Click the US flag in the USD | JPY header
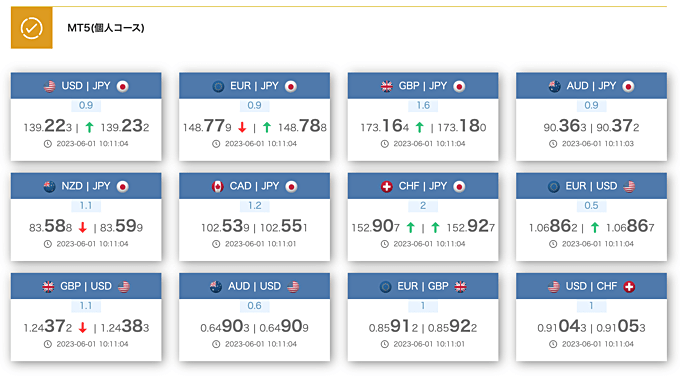This screenshot has width=680, height=377. point(49,86)
